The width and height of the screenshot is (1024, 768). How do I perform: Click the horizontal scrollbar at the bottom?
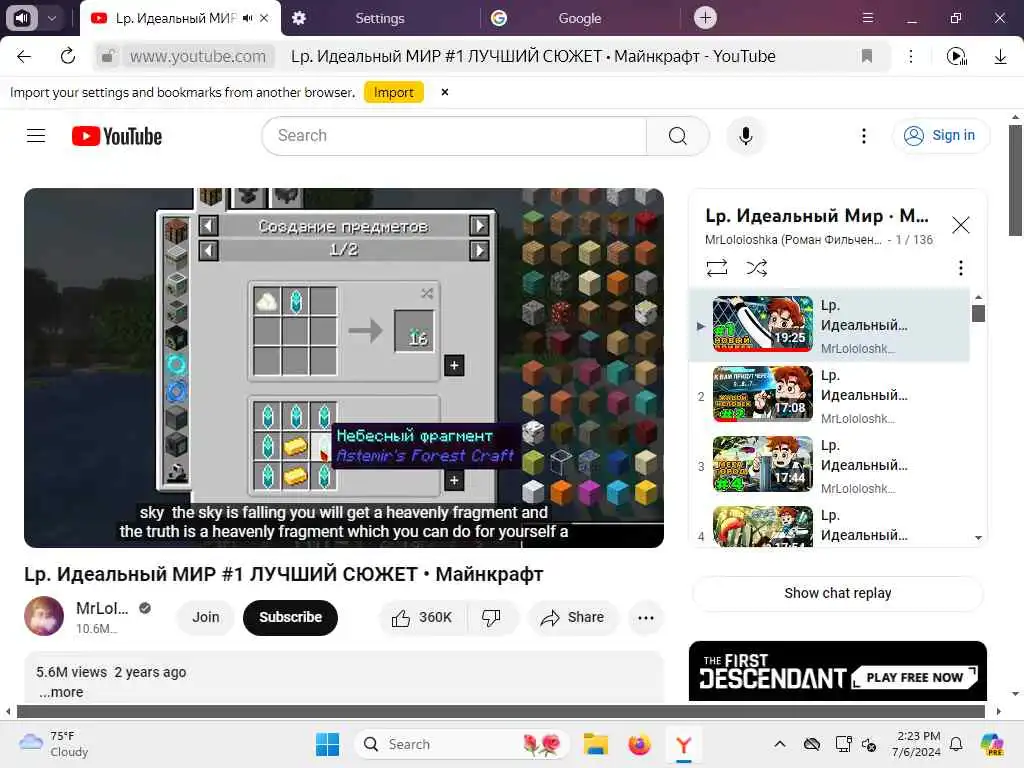click(x=500, y=711)
